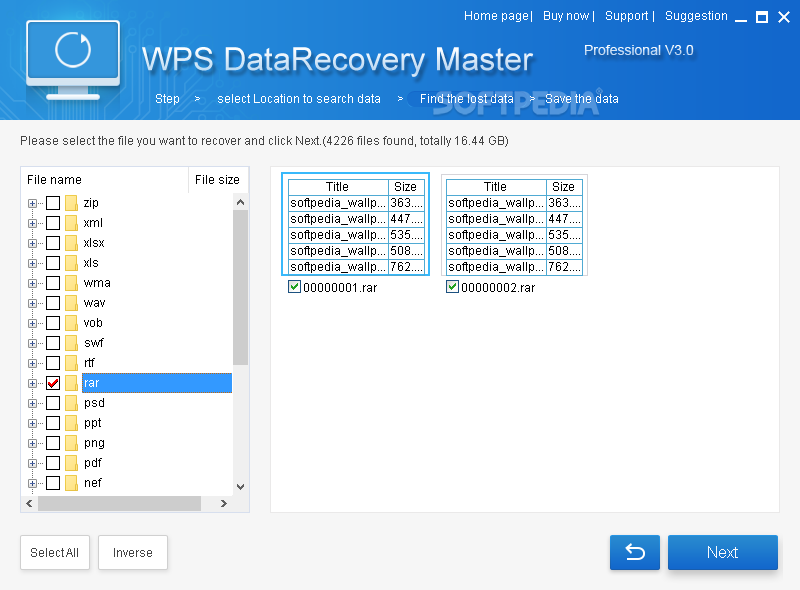Screen dimensions: 800x590
Task: Expand the vob tree node
Action: (x=32, y=324)
